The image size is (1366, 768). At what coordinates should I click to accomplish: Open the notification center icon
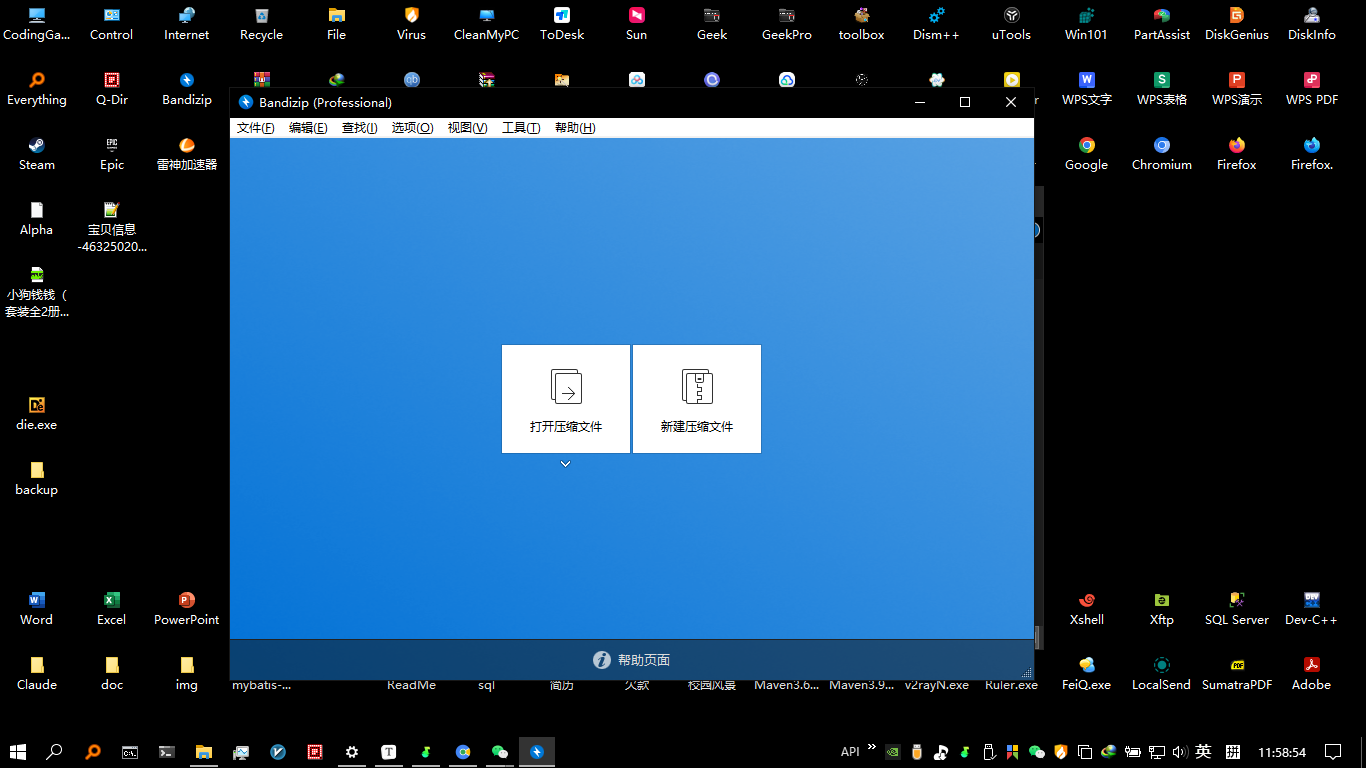coord(1333,752)
